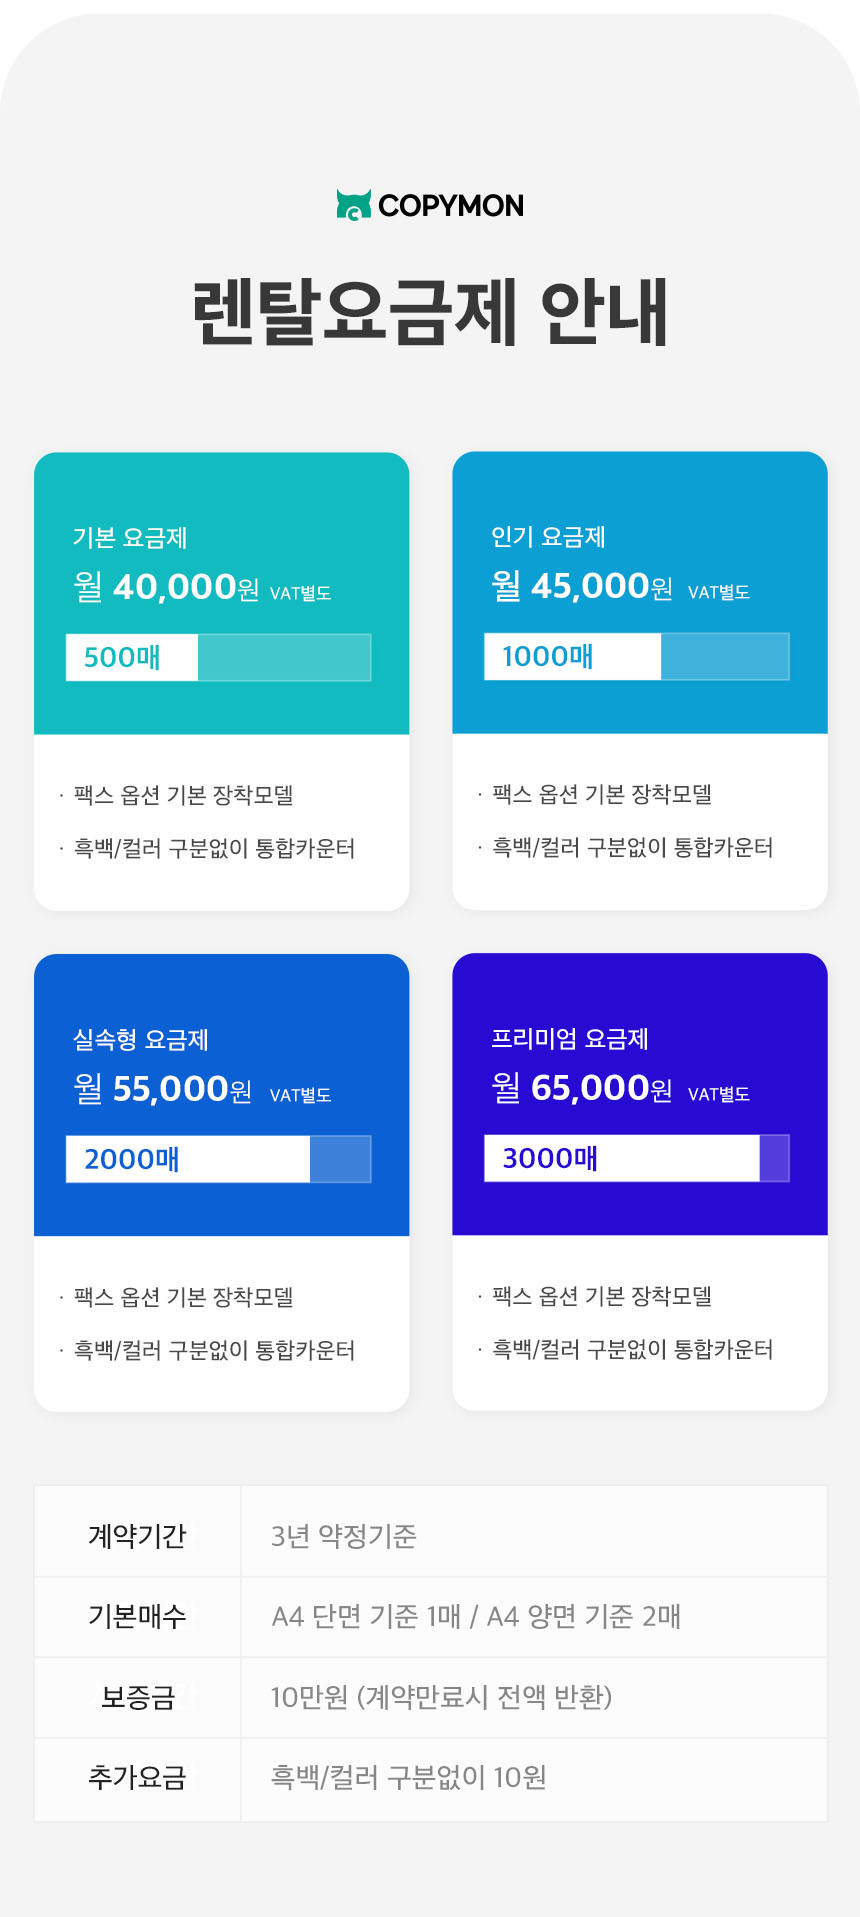860x1917 pixels.
Task: Click the 3년 약정기준 table value
Action: 344,1536
